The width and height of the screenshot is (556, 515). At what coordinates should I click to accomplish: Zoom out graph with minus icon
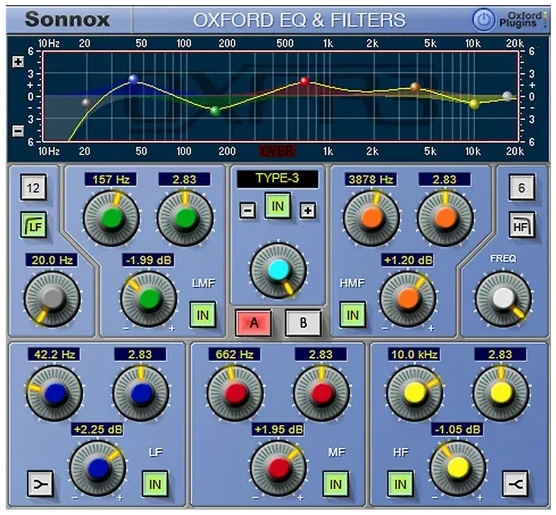(18, 131)
